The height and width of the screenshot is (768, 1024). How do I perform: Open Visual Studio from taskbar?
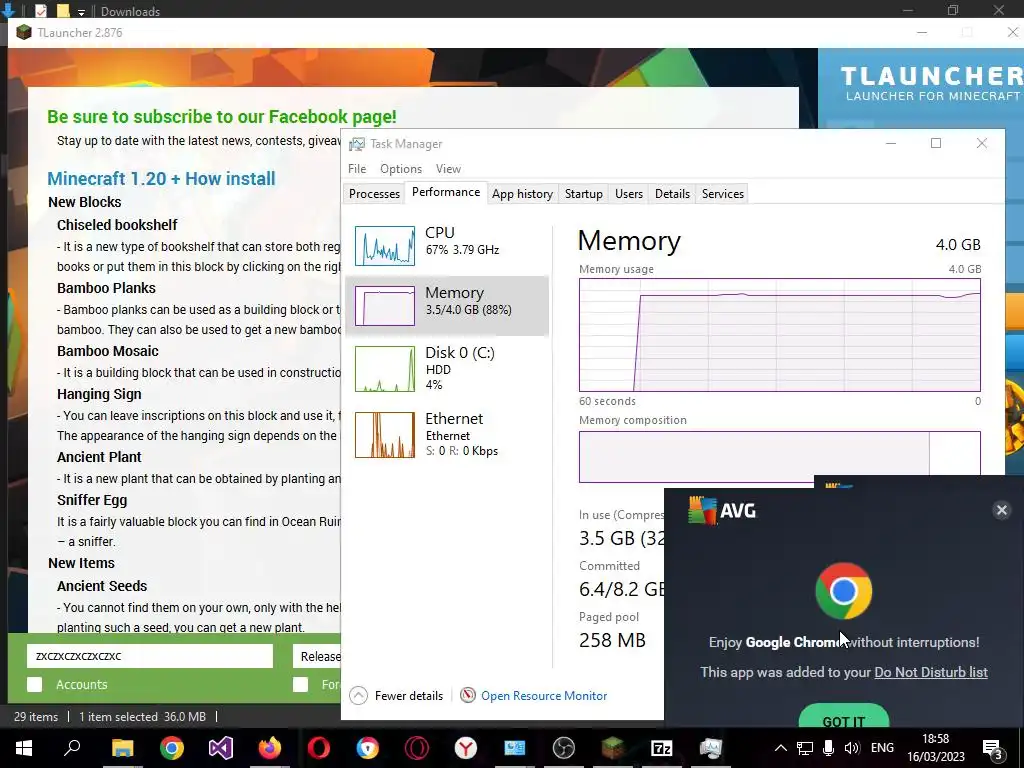221,748
